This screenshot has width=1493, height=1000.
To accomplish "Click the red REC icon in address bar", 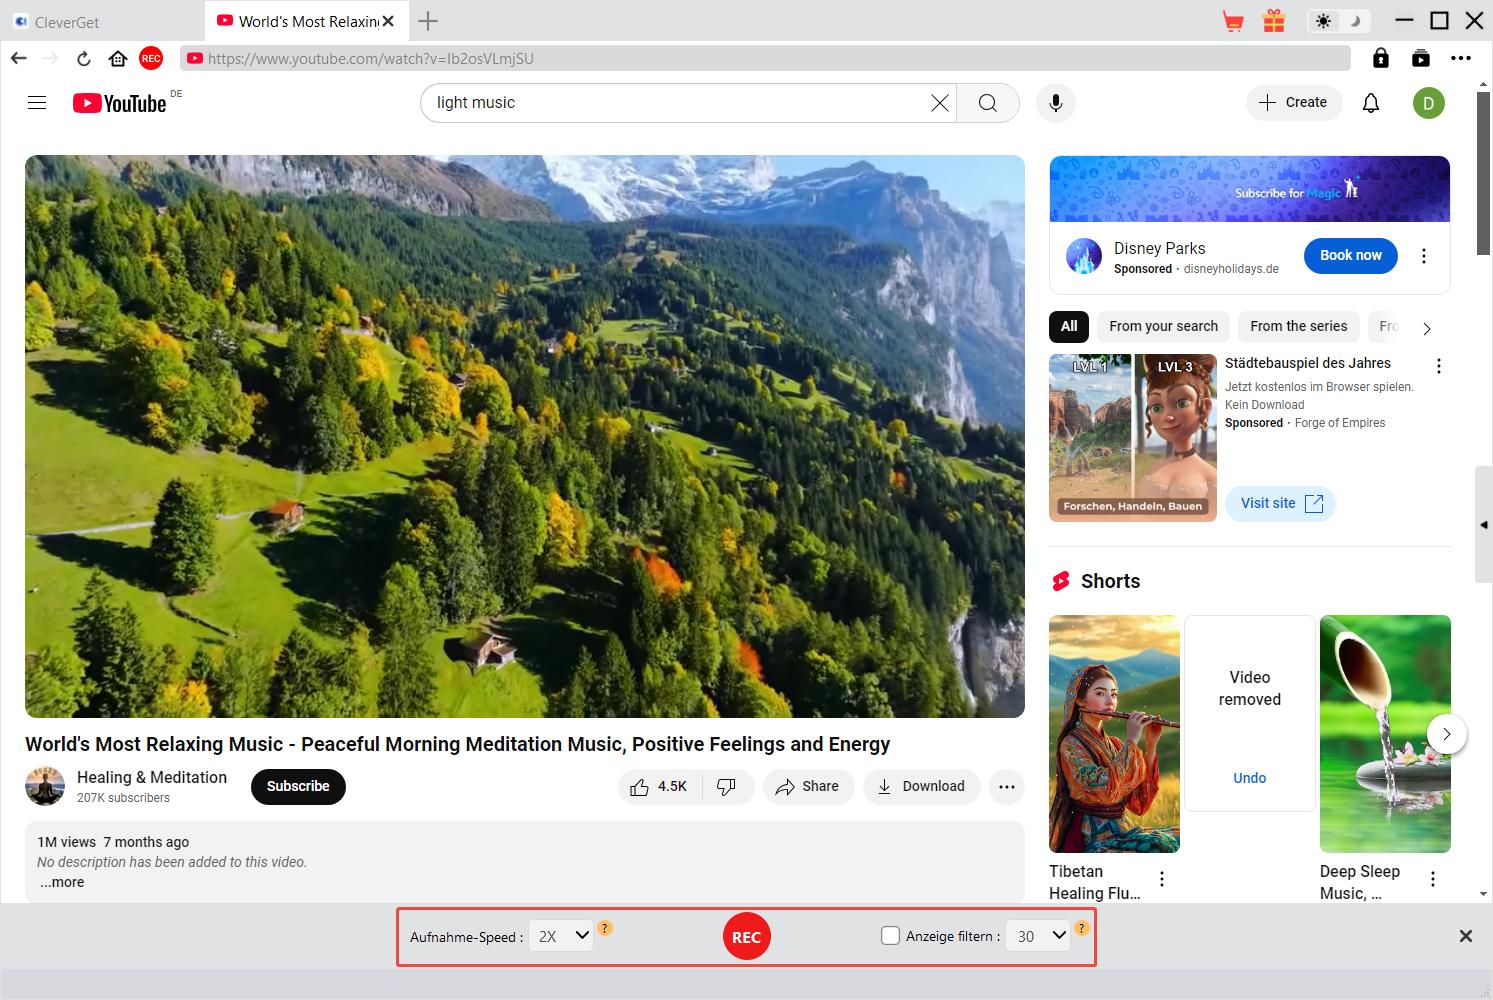I will [151, 59].
